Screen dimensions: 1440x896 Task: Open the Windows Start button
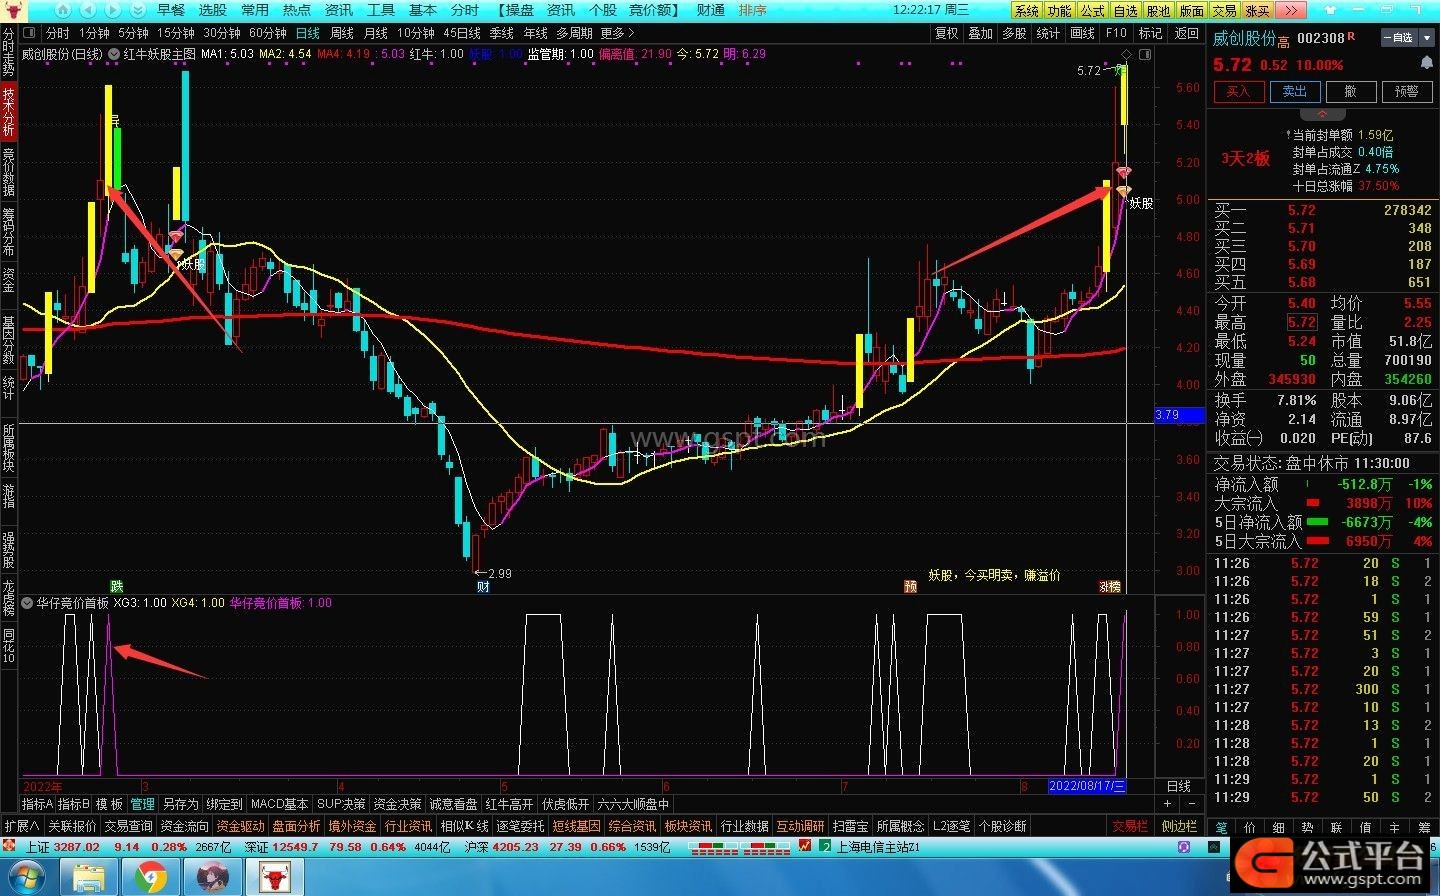point(26,877)
